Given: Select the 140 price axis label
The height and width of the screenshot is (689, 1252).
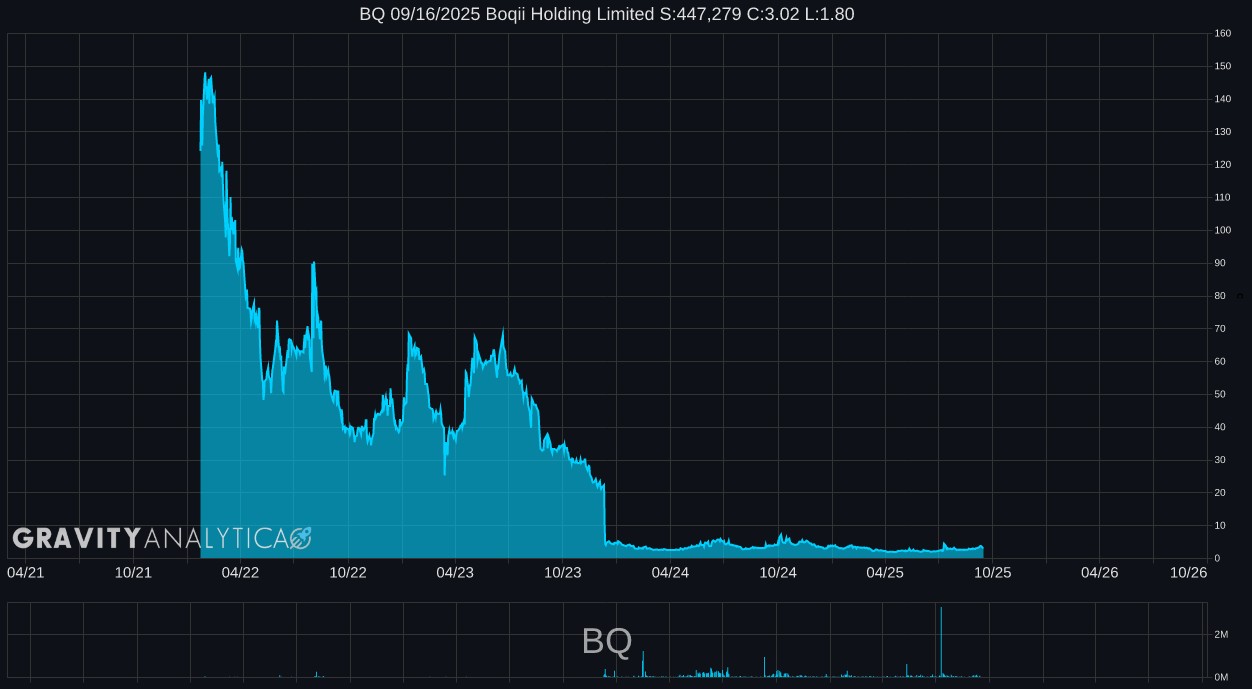Looking at the screenshot, I should click(x=1222, y=99).
